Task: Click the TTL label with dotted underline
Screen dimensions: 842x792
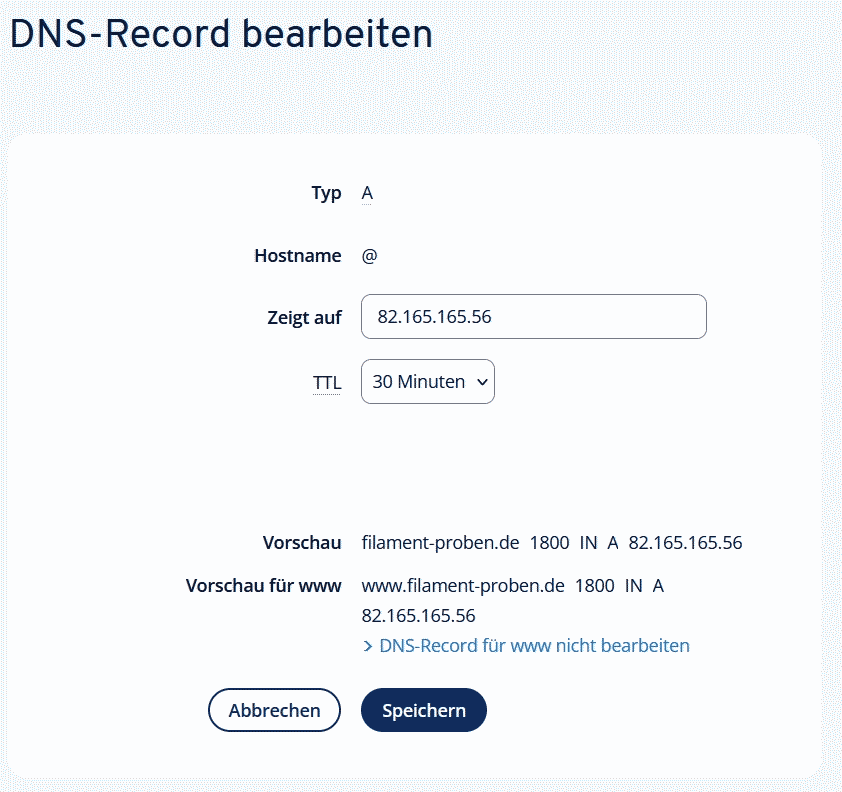Action: coord(327,383)
